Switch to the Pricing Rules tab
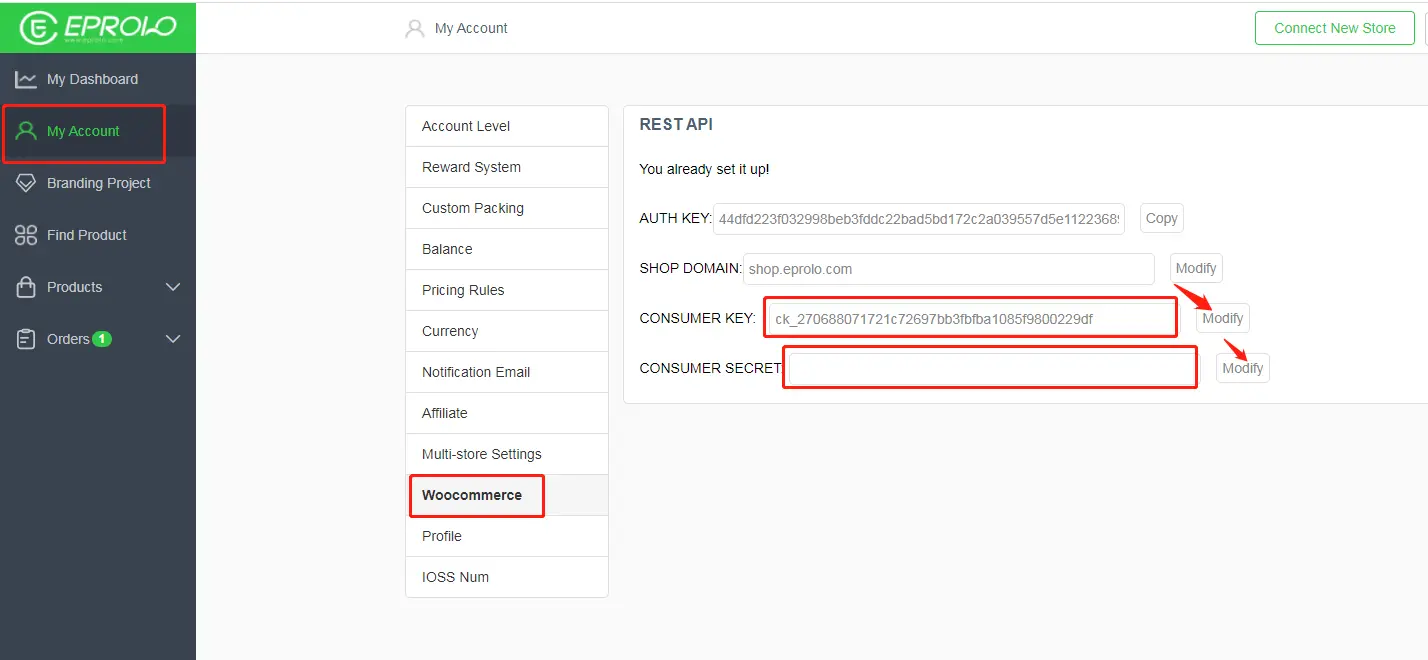Viewport: 1428px width, 660px height. [507, 290]
